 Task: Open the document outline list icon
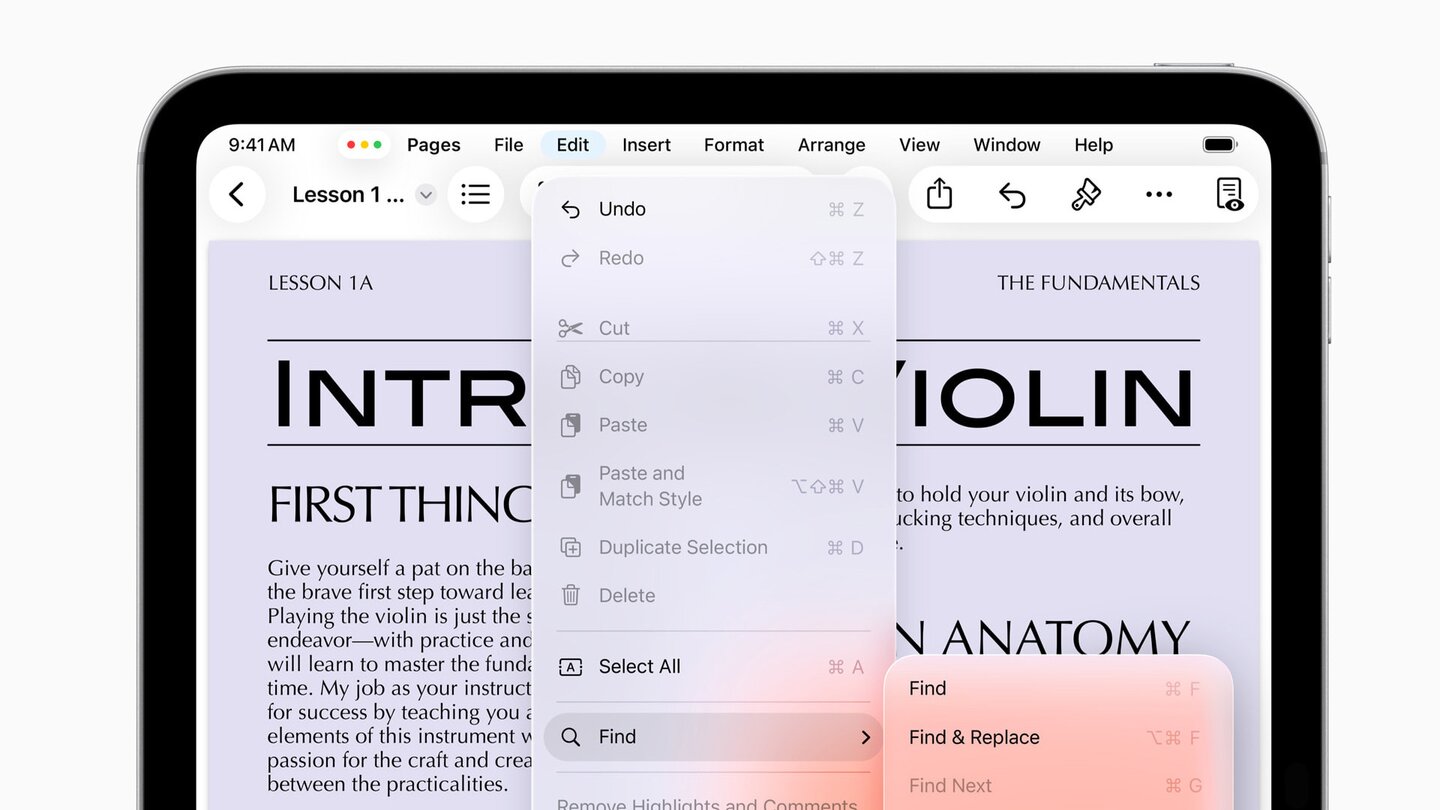(x=475, y=194)
